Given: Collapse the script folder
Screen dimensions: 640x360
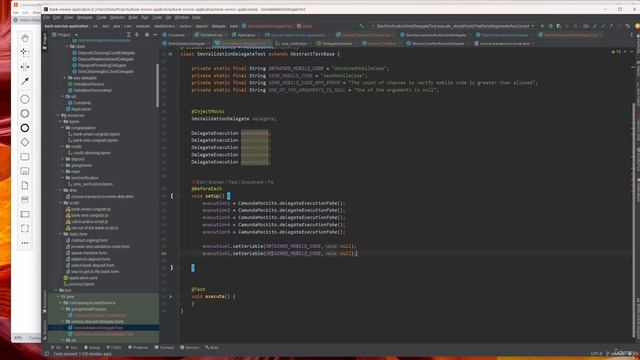Looking at the screenshot, I should click(60, 203).
